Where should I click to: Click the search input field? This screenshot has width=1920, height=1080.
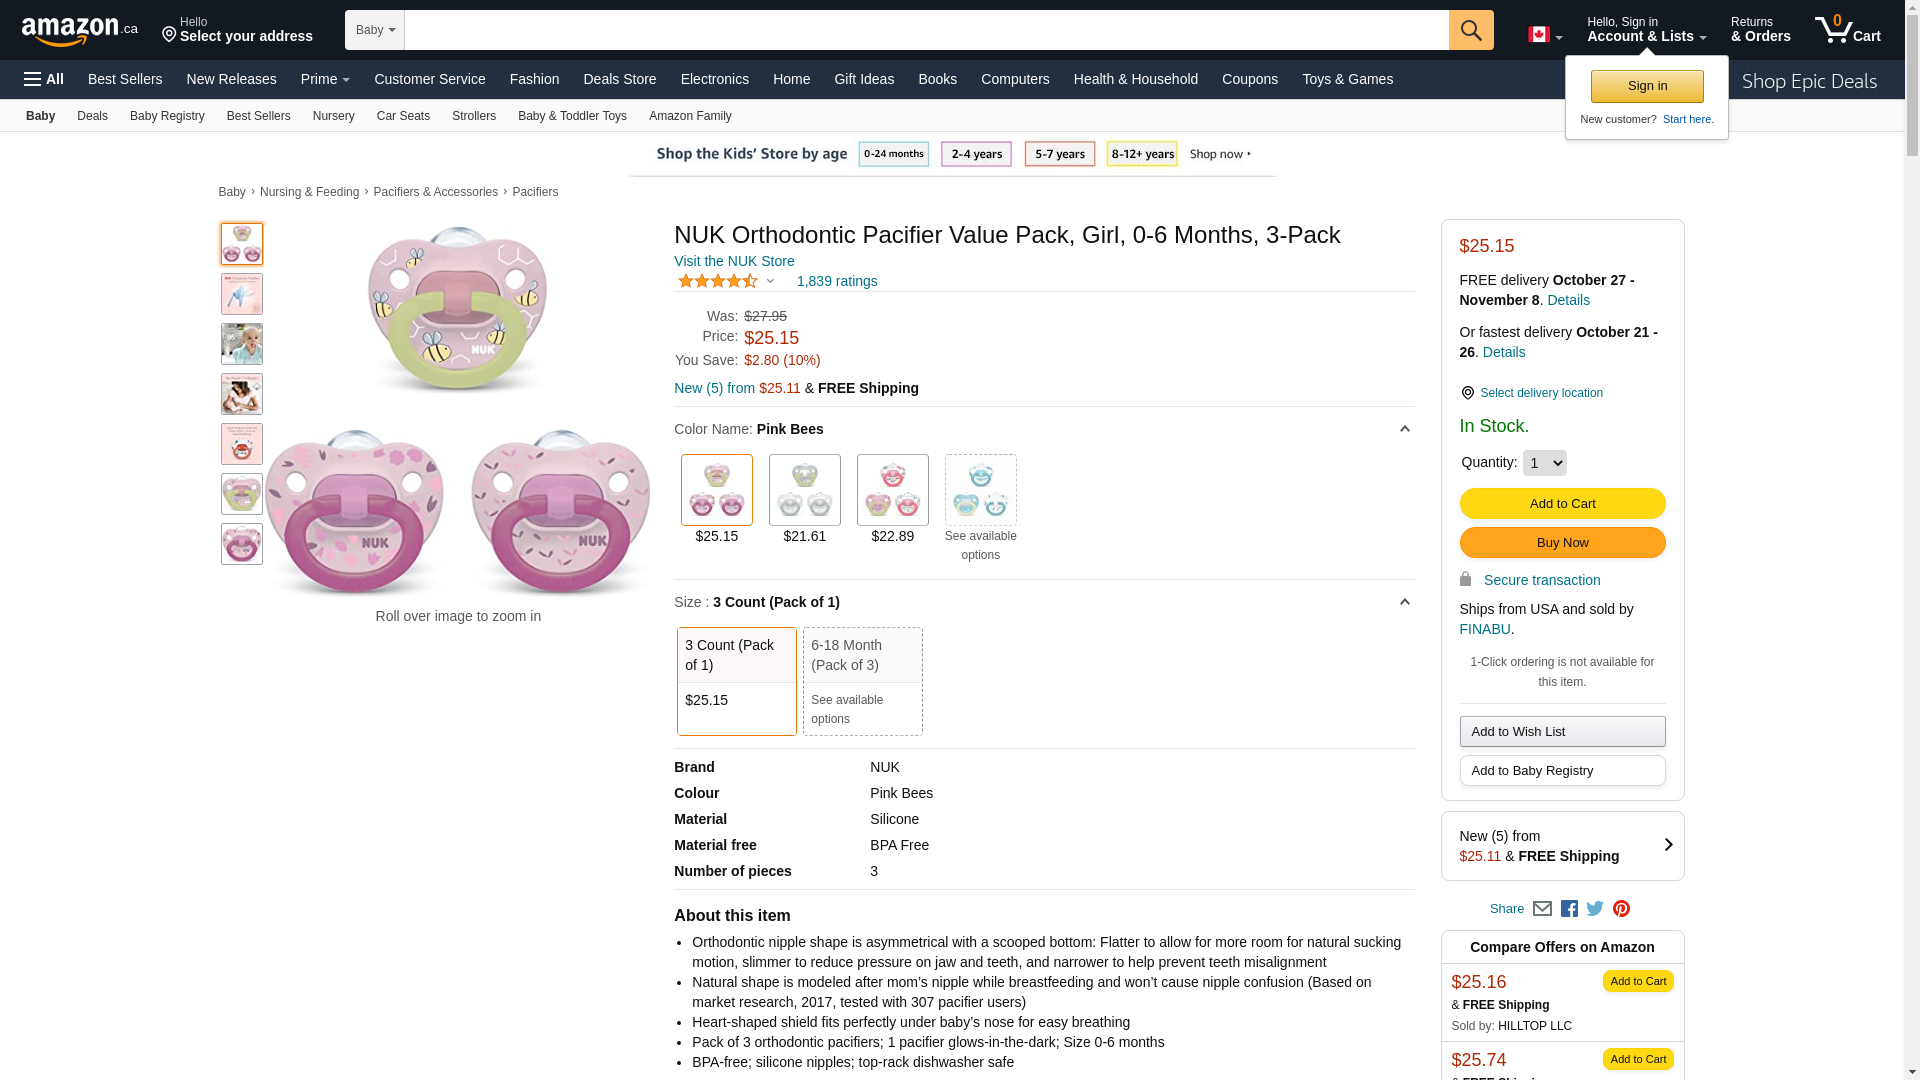(926, 30)
